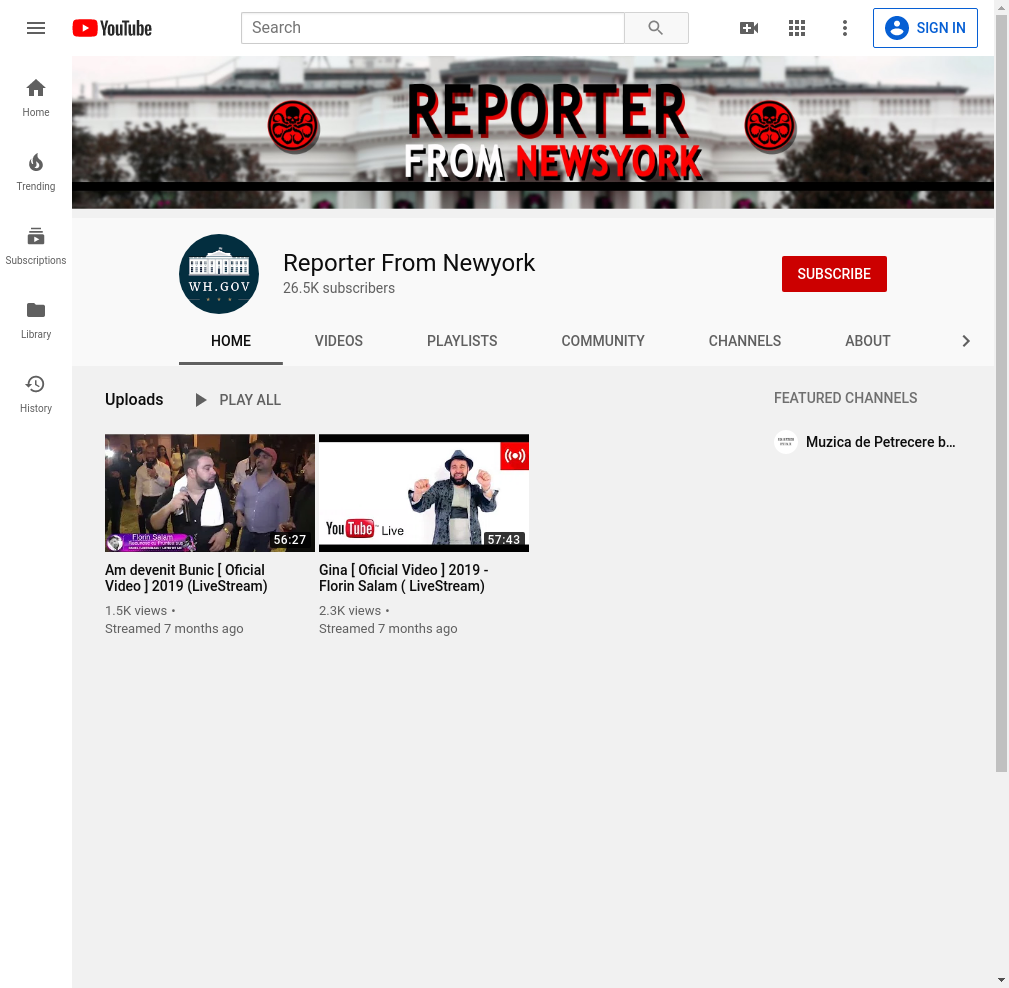Click Play All triangle icon
This screenshot has height=988, width=1009.
point(201,400)
